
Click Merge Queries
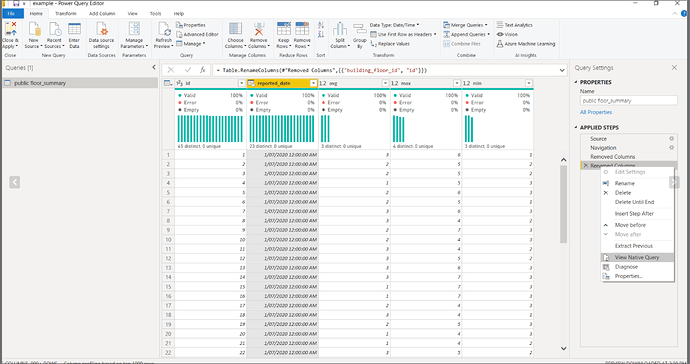[x=466, y=25]
